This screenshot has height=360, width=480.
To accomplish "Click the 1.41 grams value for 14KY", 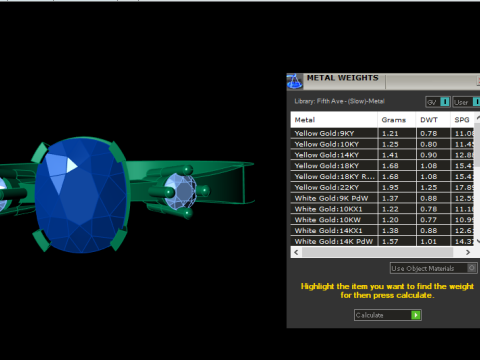I will click(390, 155).
